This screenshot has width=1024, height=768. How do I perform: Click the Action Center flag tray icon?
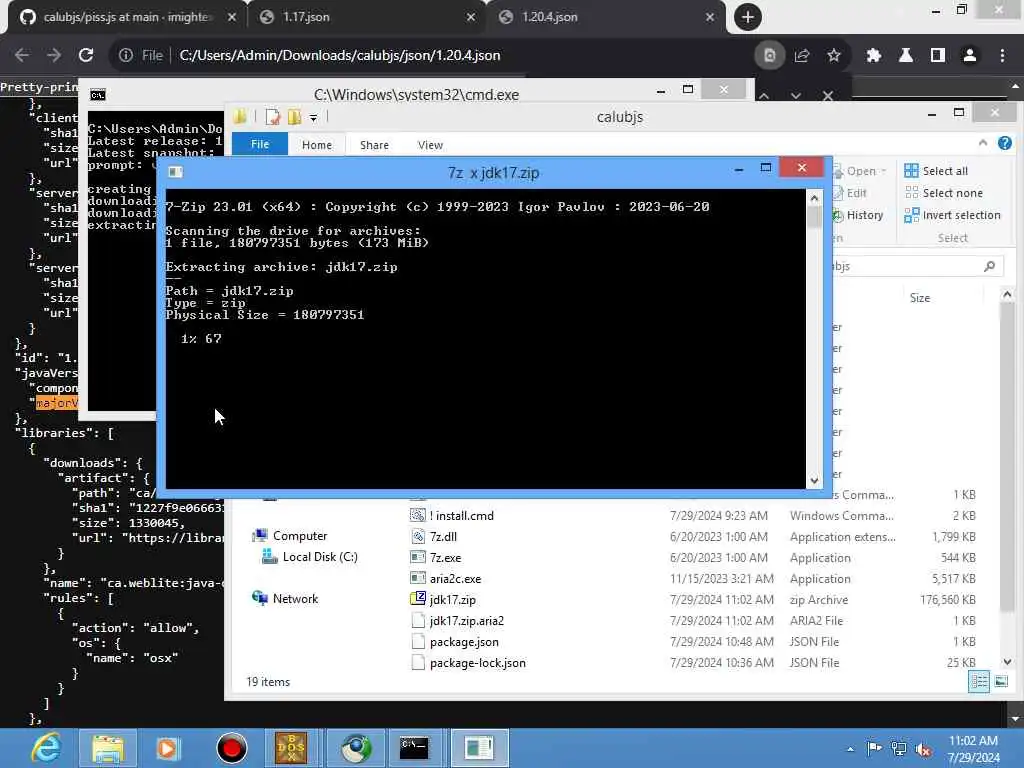(874, 748)
